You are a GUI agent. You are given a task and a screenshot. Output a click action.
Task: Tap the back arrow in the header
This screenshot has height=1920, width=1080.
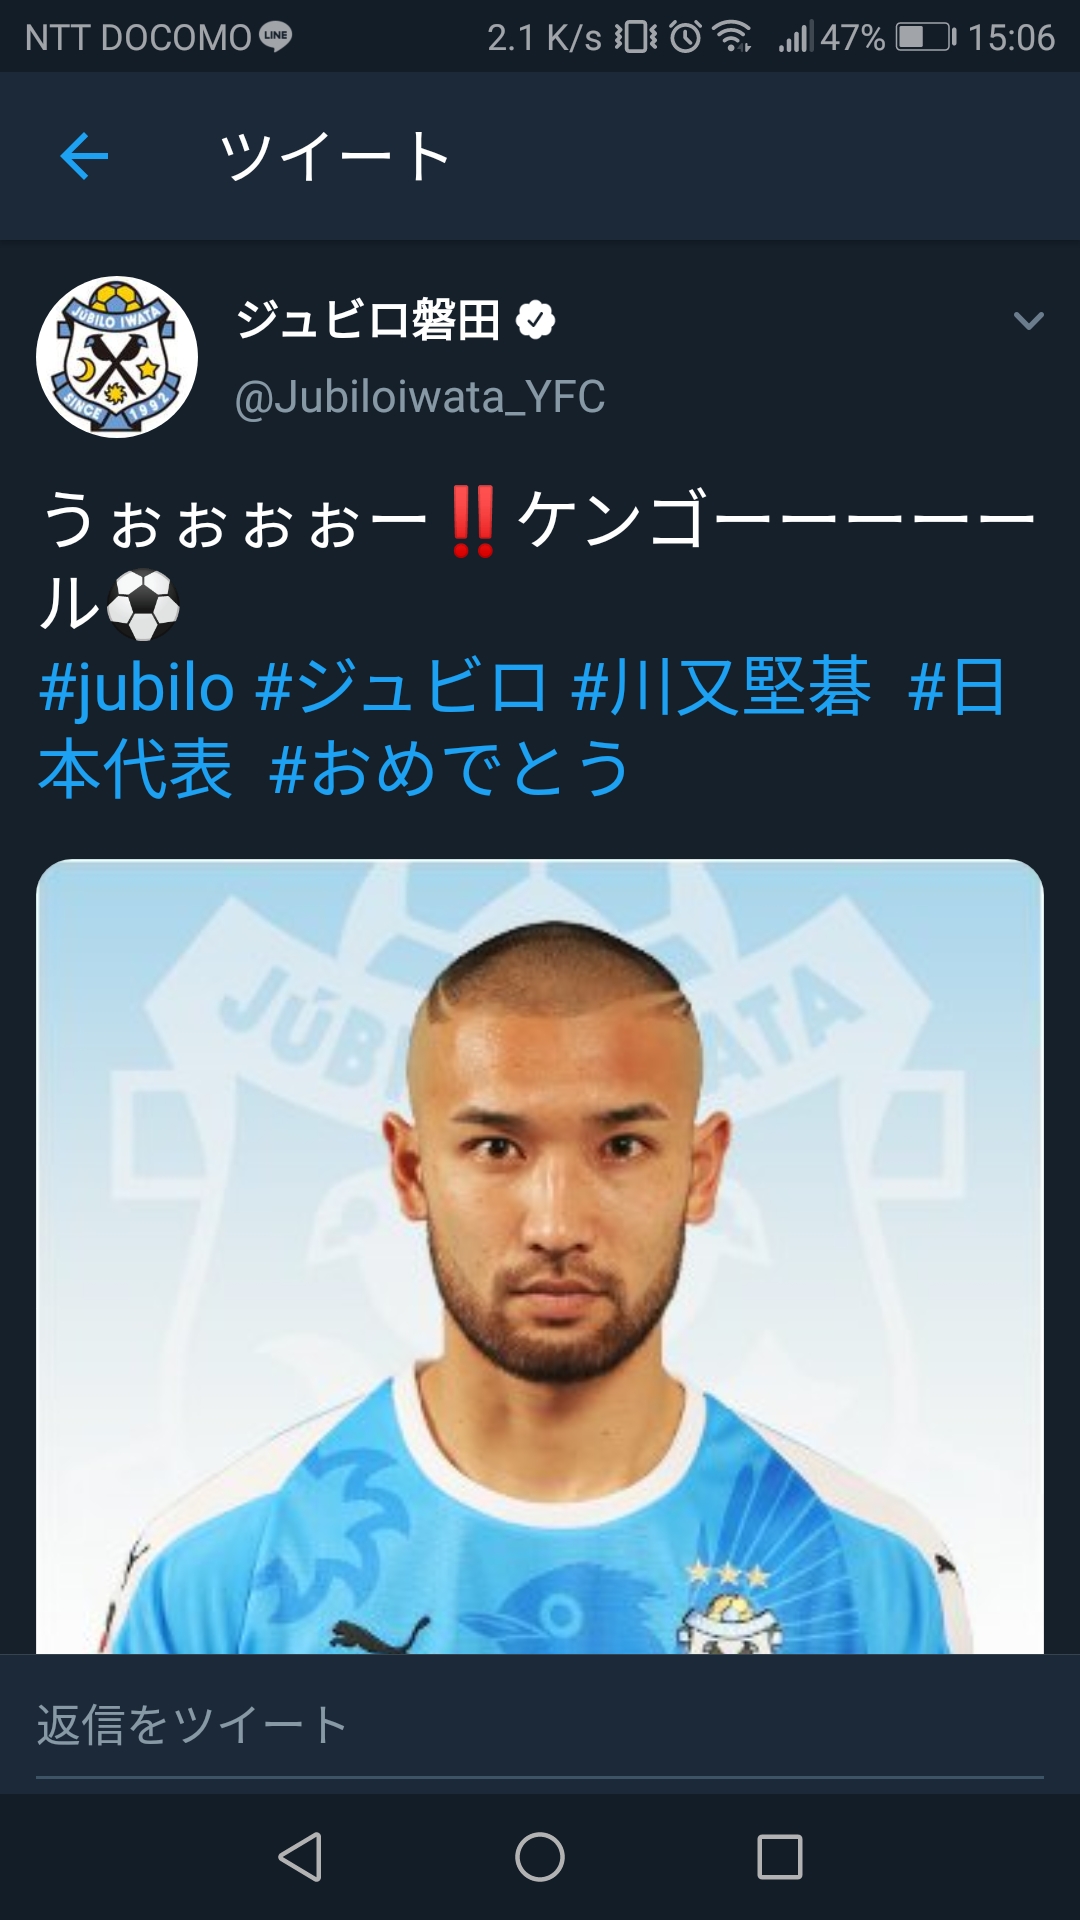coord(84,157)
